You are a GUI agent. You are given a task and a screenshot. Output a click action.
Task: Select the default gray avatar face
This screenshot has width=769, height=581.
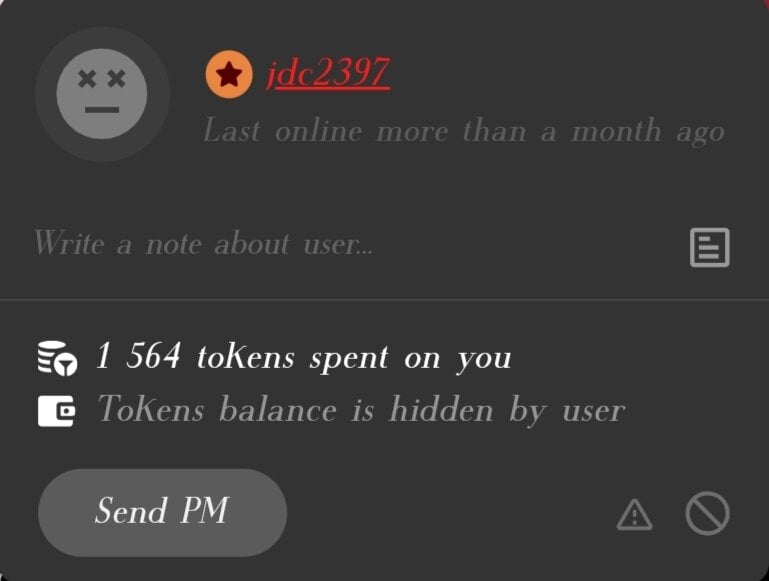[102, 94]
